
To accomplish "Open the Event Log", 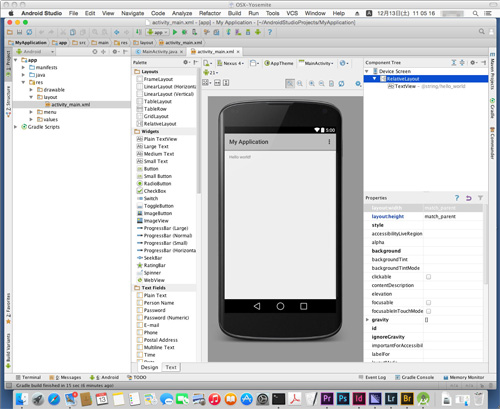I will pos(372,377).
